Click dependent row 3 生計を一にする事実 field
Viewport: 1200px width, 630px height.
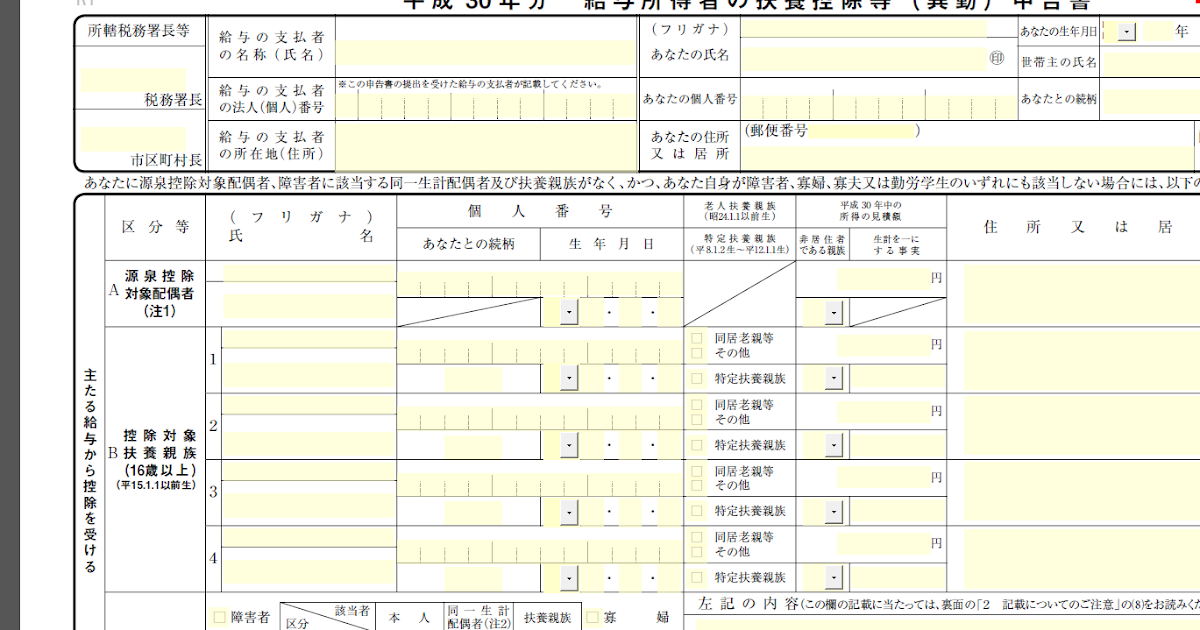[x=896, y=511]
